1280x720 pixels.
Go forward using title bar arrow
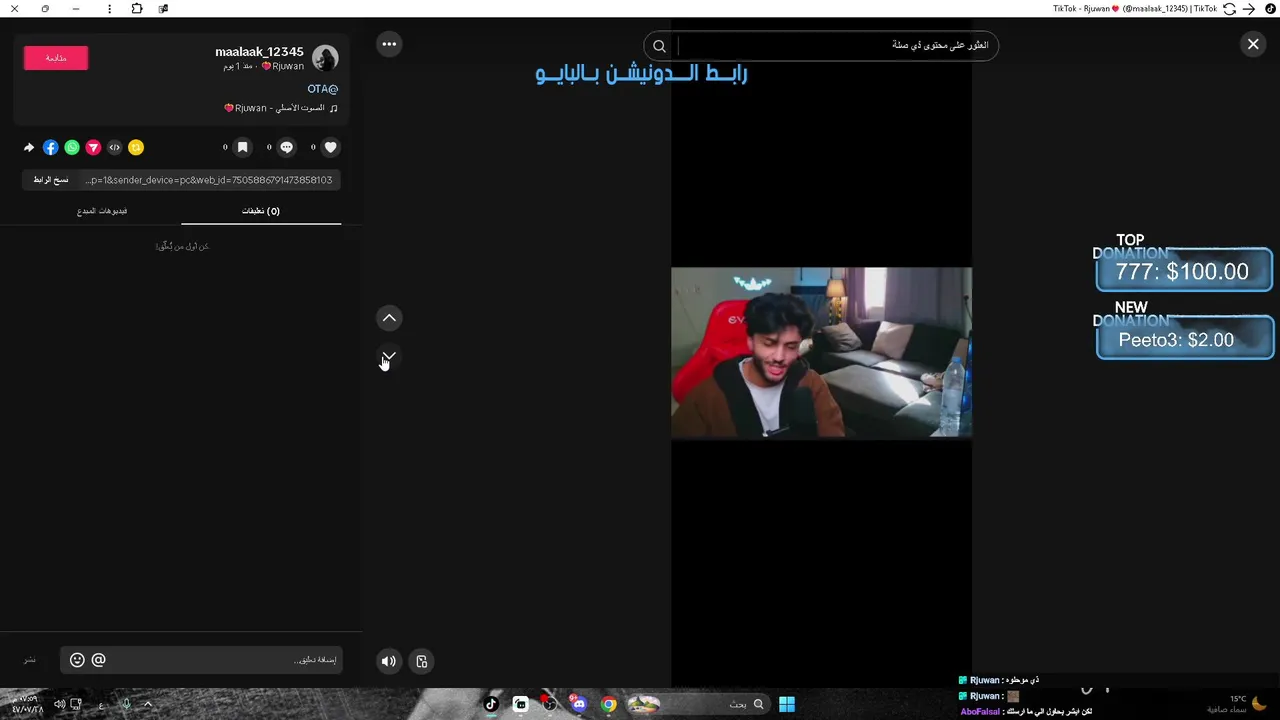[1249, 9]
